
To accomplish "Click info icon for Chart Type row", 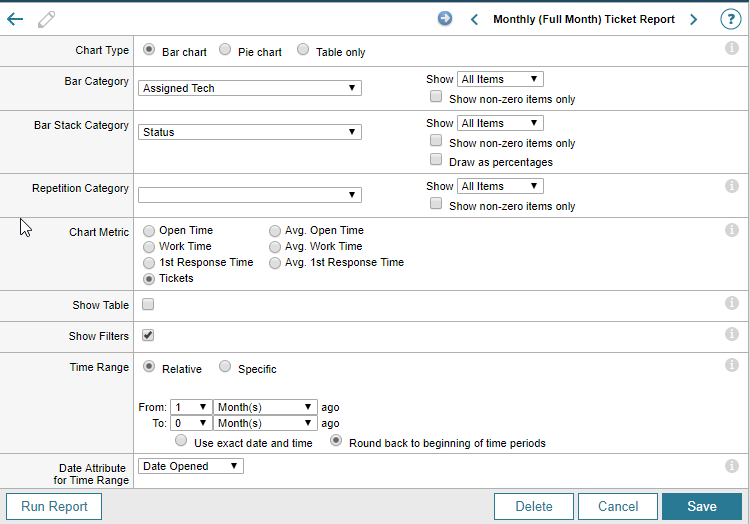I will 731,48.
